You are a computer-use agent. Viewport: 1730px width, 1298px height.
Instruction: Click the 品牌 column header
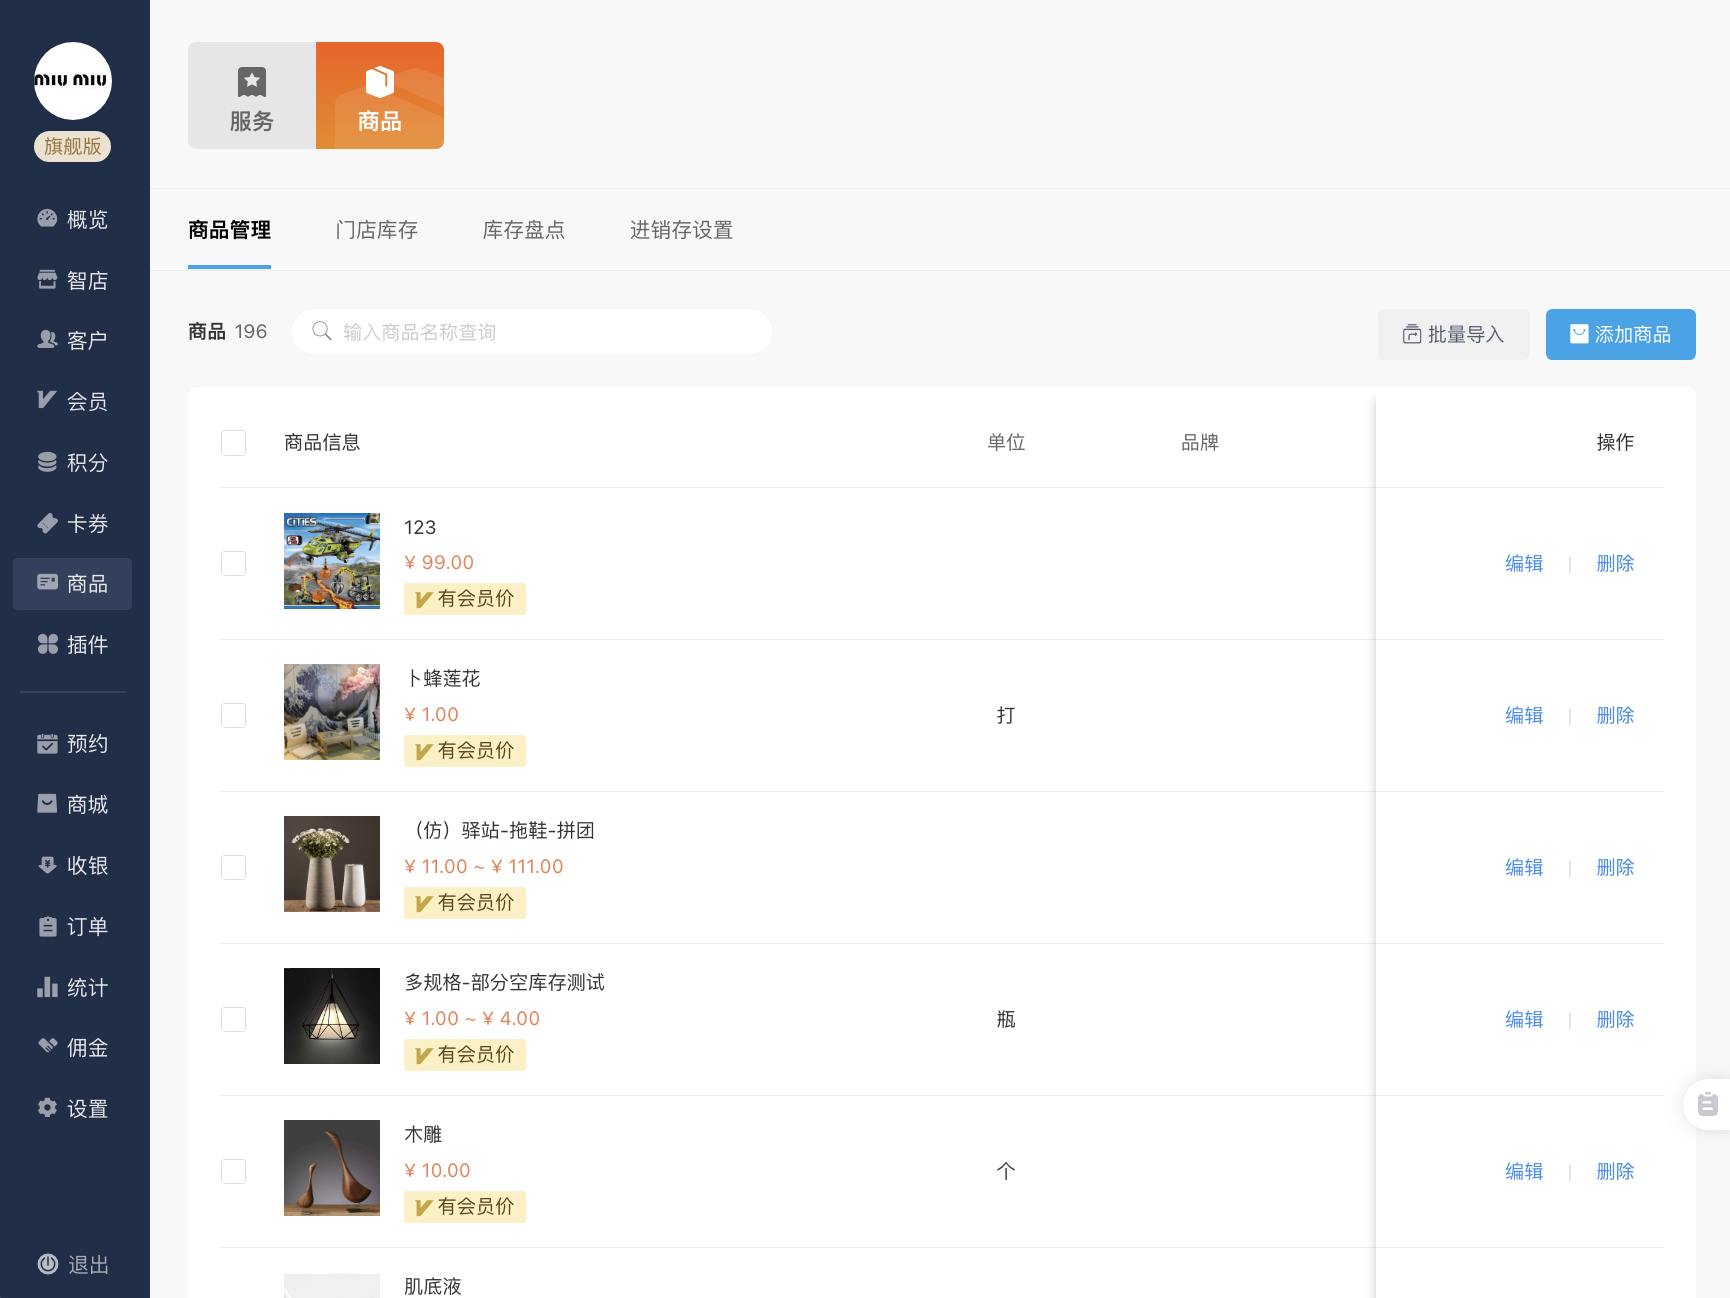tap(1200, 442)
